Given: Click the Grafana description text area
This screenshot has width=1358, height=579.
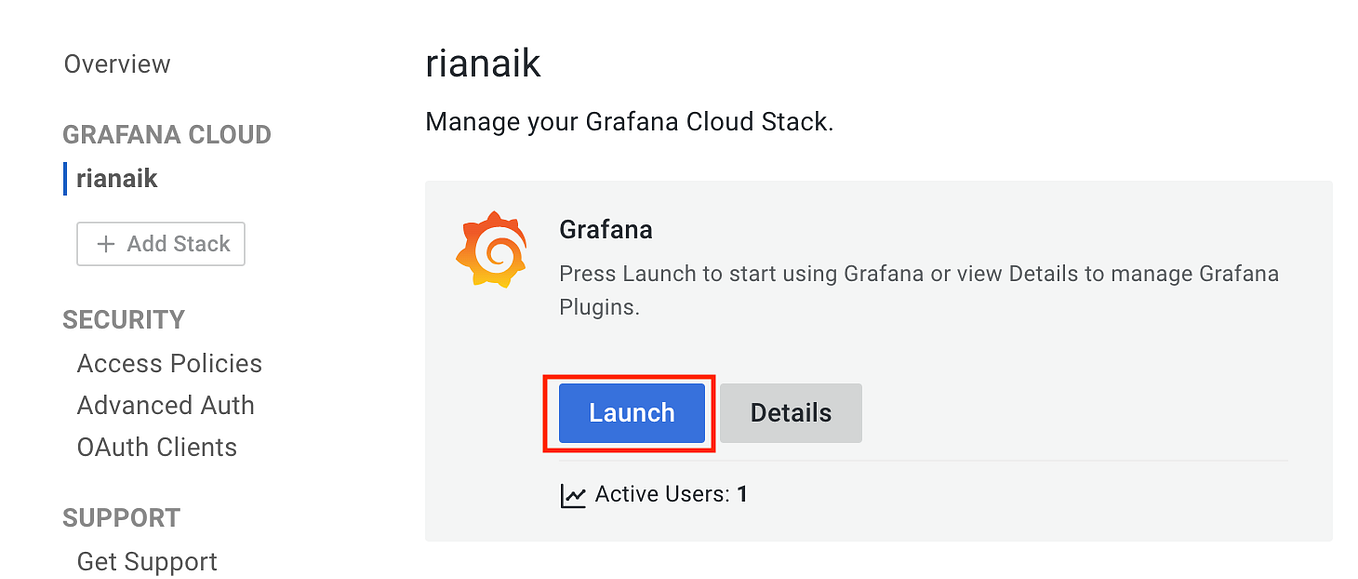Looking at the screenshot, I should pyautogui.click(x=918, y=290).
